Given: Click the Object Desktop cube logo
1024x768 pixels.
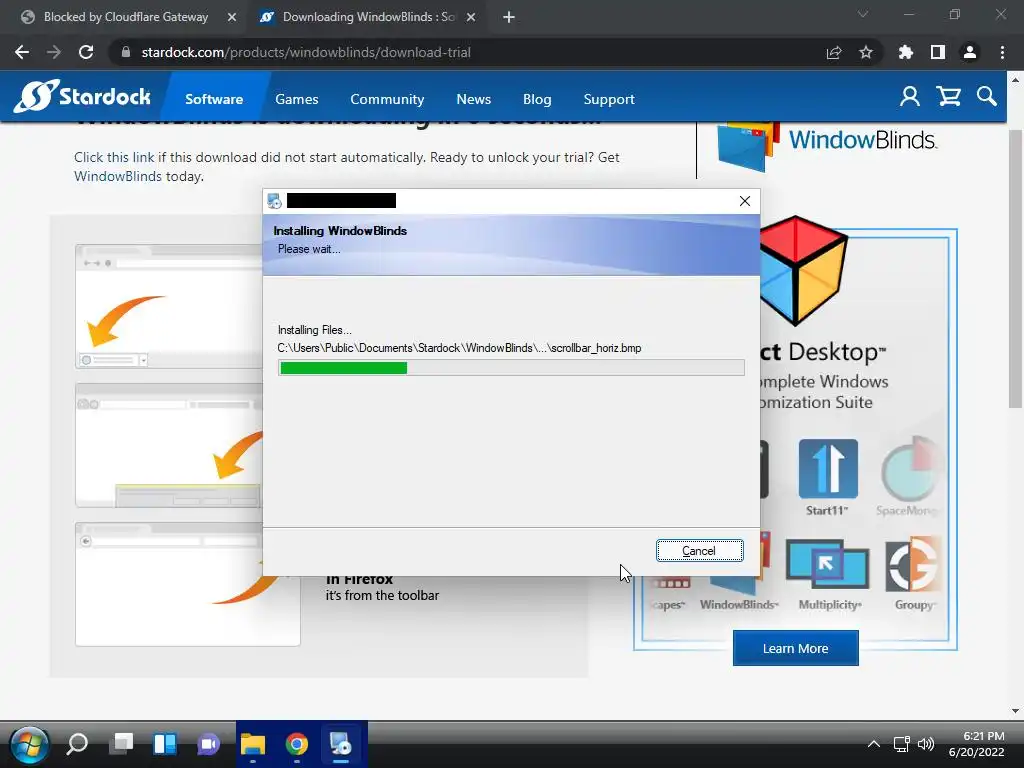Looking at the screenshot, I should coord(803,269).
